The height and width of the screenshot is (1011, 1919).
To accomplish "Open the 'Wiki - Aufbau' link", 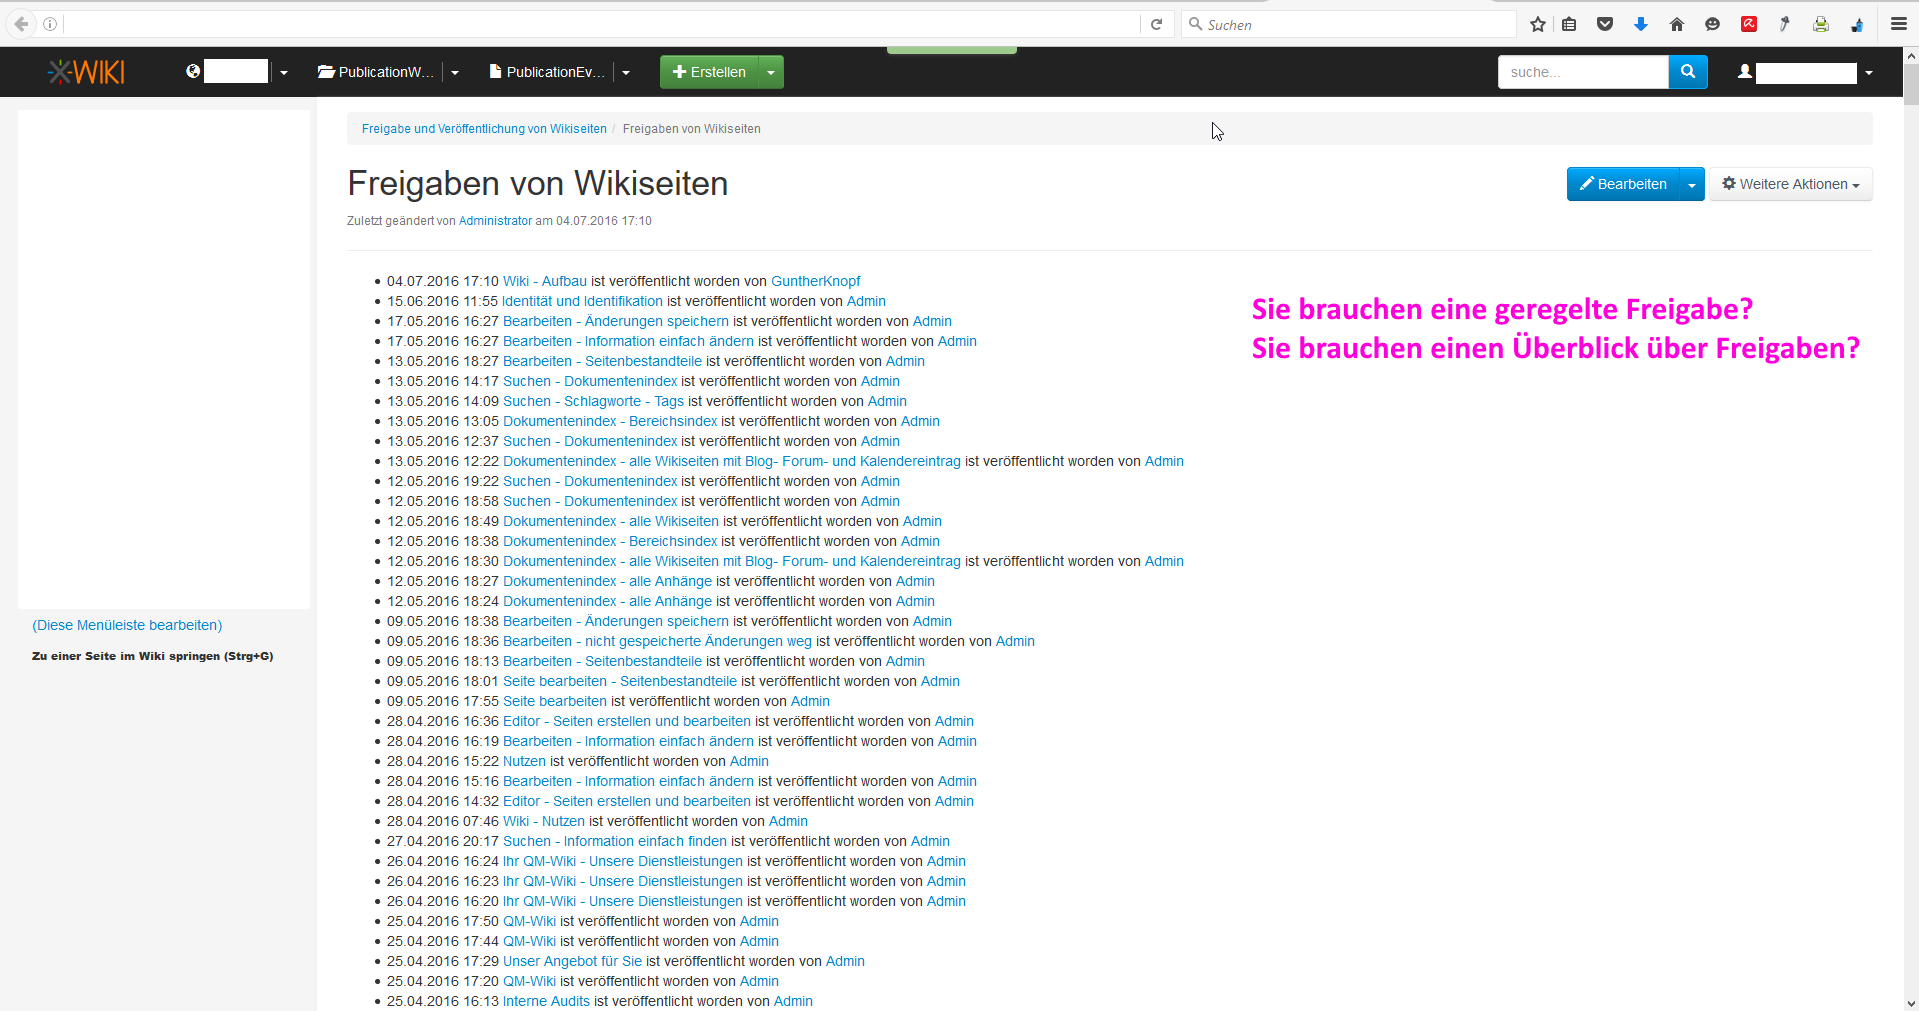I will (544, 282).
